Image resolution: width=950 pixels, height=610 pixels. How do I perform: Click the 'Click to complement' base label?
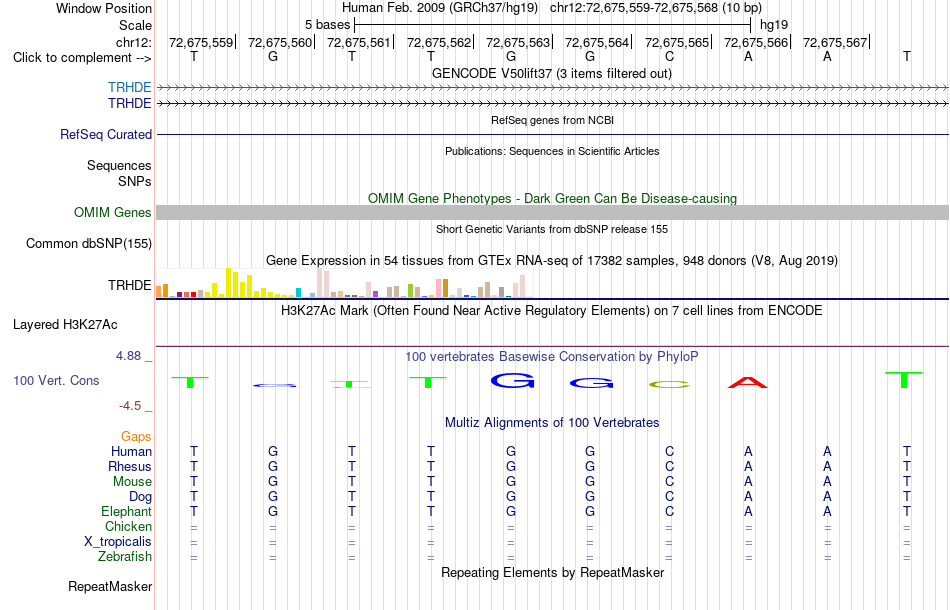(82, 58)
